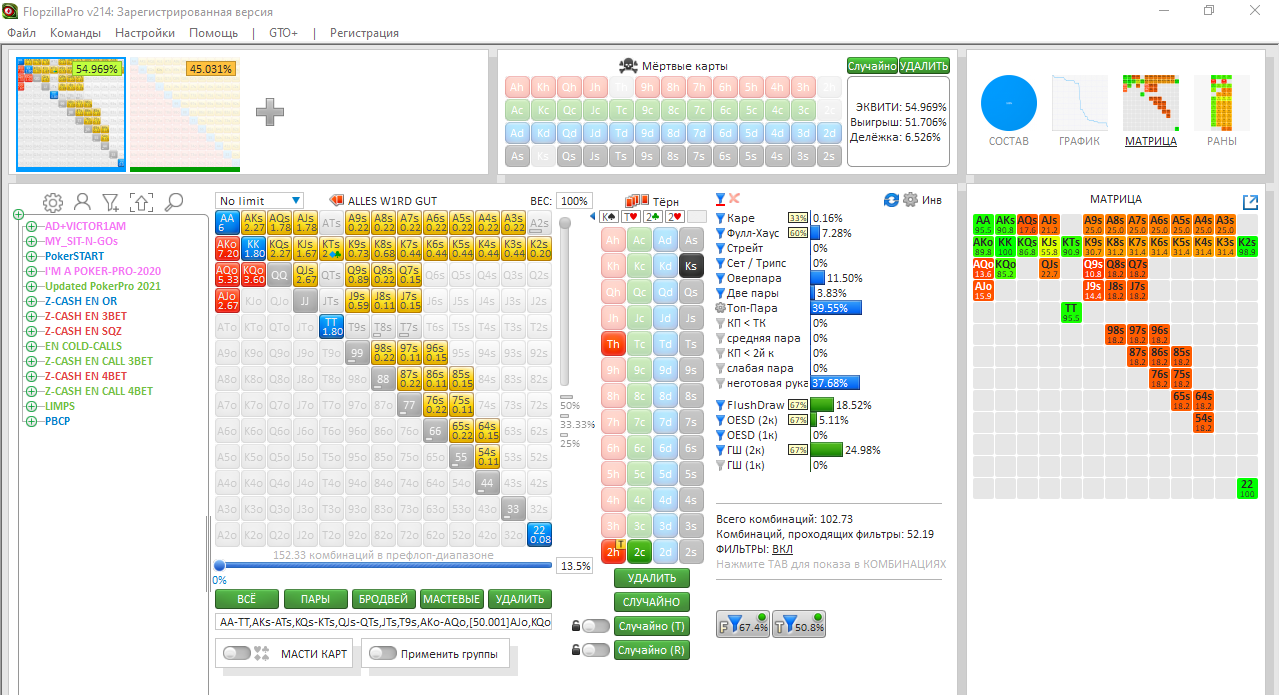This screenshot has width=1279, height=695.
Task: Pop out the МАТРИЦА panel with the arrow icon
Action: point(1249,202)
